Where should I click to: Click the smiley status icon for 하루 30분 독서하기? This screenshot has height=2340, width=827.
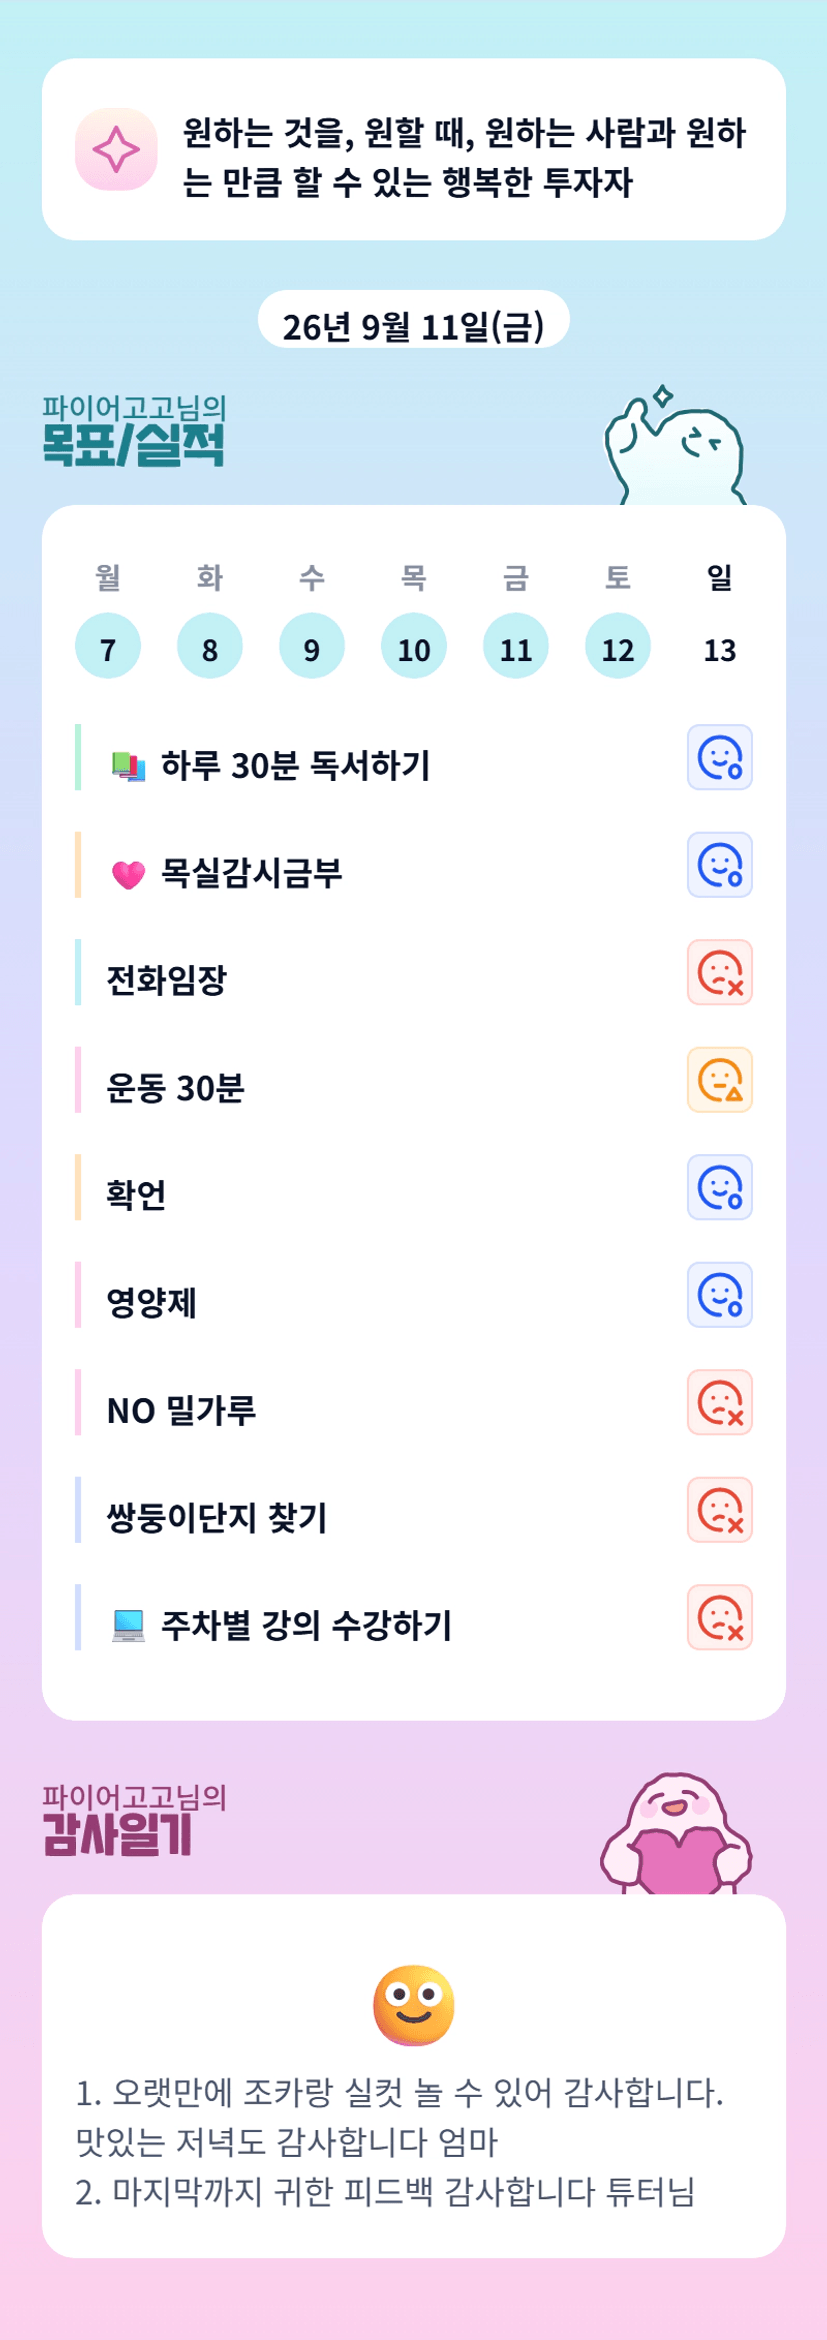click(719, 757)
